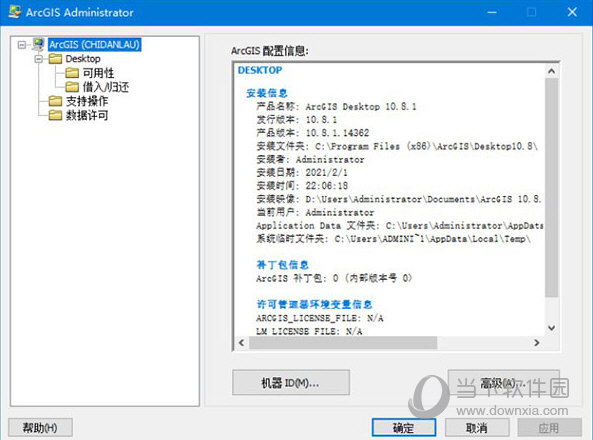Click the 帮助(H) button
Screen dimensions: 593x440
coord(40,428)
